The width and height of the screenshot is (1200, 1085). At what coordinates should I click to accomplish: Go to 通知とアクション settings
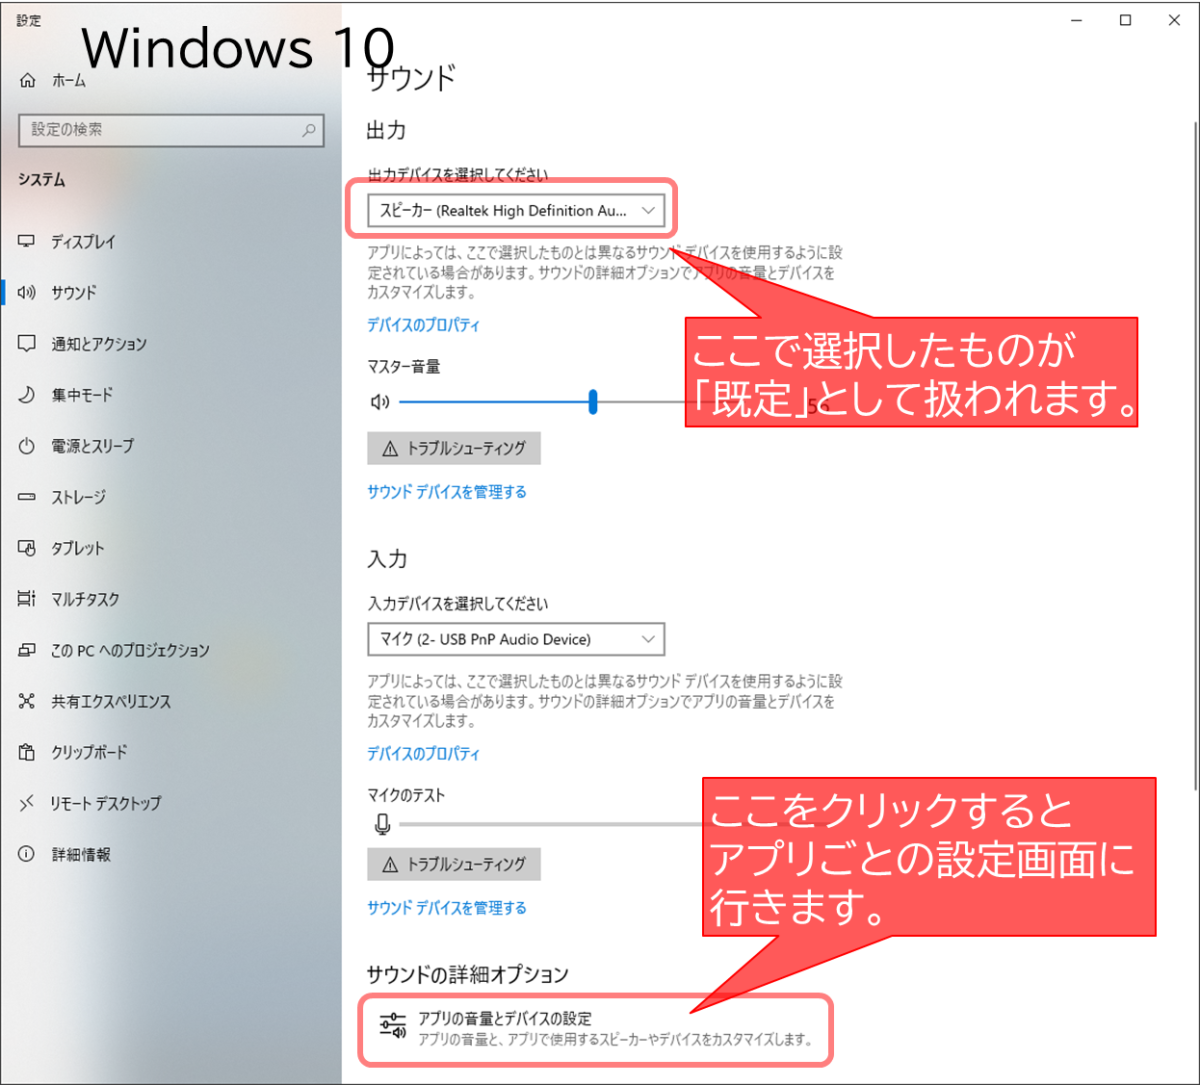170,344
